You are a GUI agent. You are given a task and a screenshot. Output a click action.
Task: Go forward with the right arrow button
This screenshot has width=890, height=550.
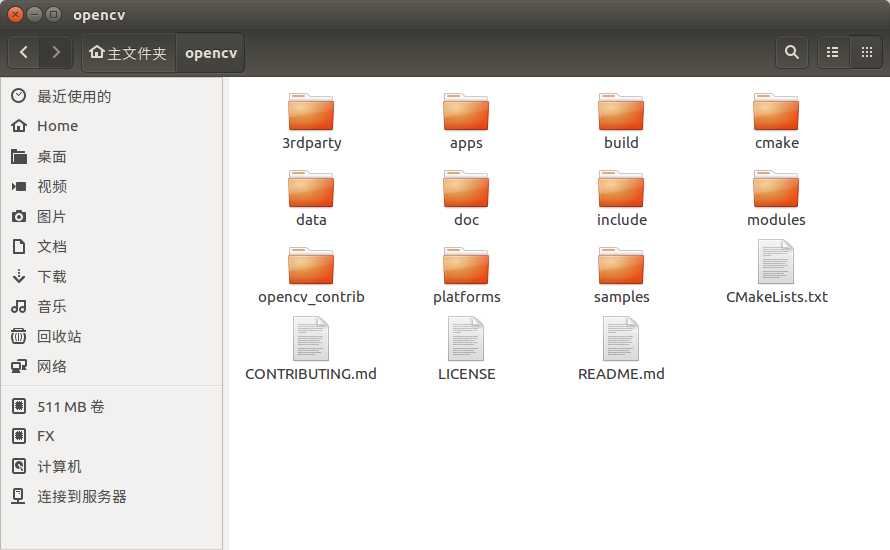[x=56, y=53]
